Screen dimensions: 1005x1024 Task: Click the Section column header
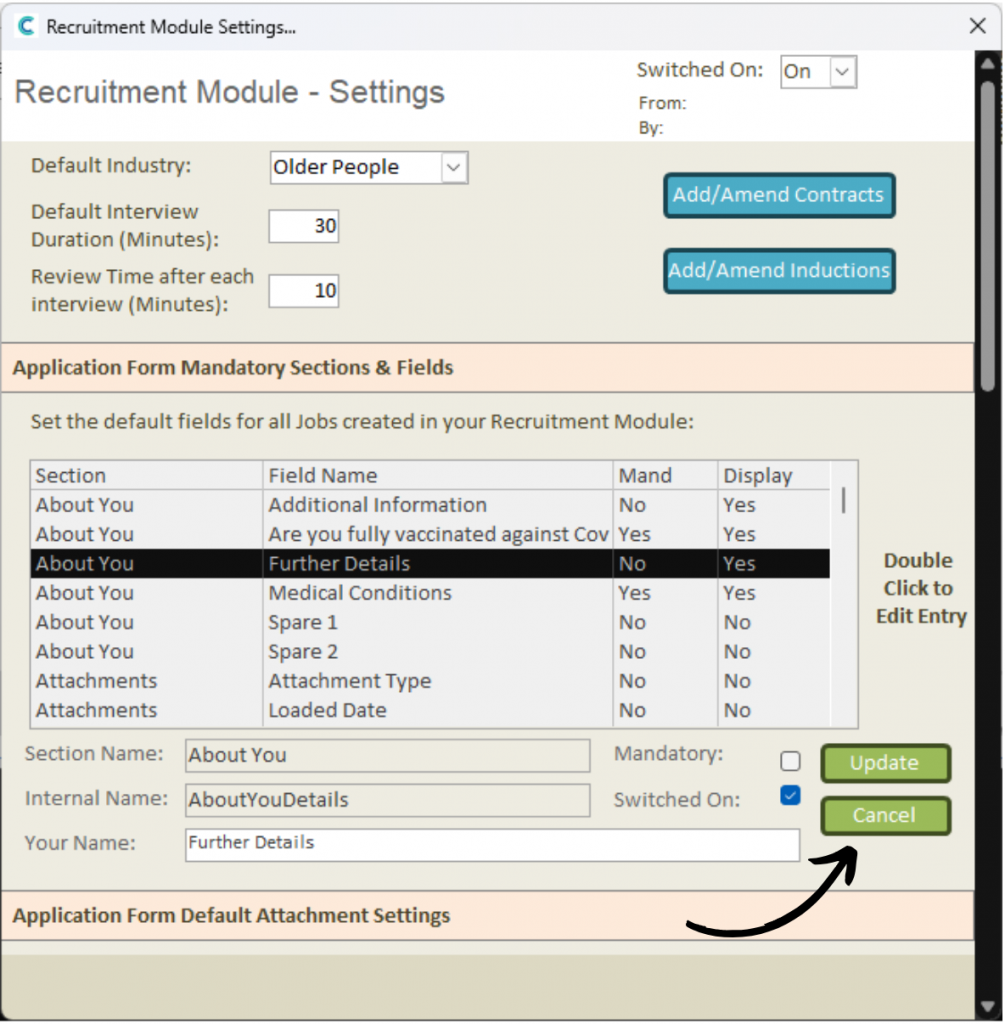pos(146,475)
